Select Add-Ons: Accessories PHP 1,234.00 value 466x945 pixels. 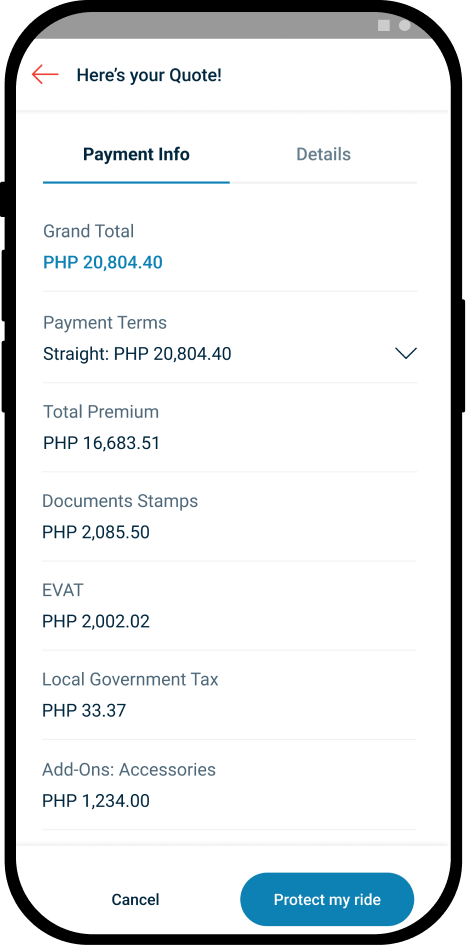pyautogui.click(x=96, y=801)
